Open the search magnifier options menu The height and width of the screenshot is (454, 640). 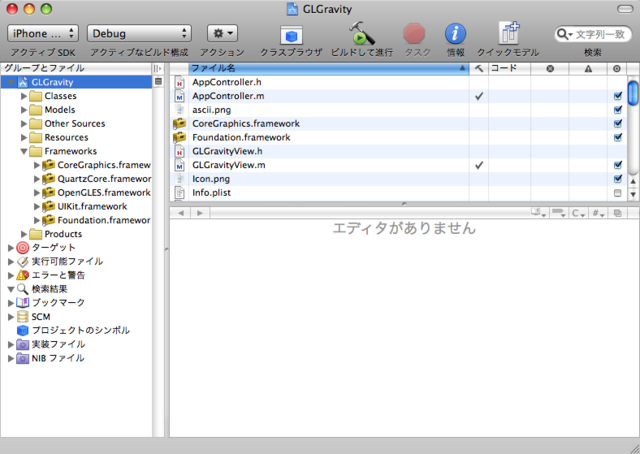[x=565, y=34]
